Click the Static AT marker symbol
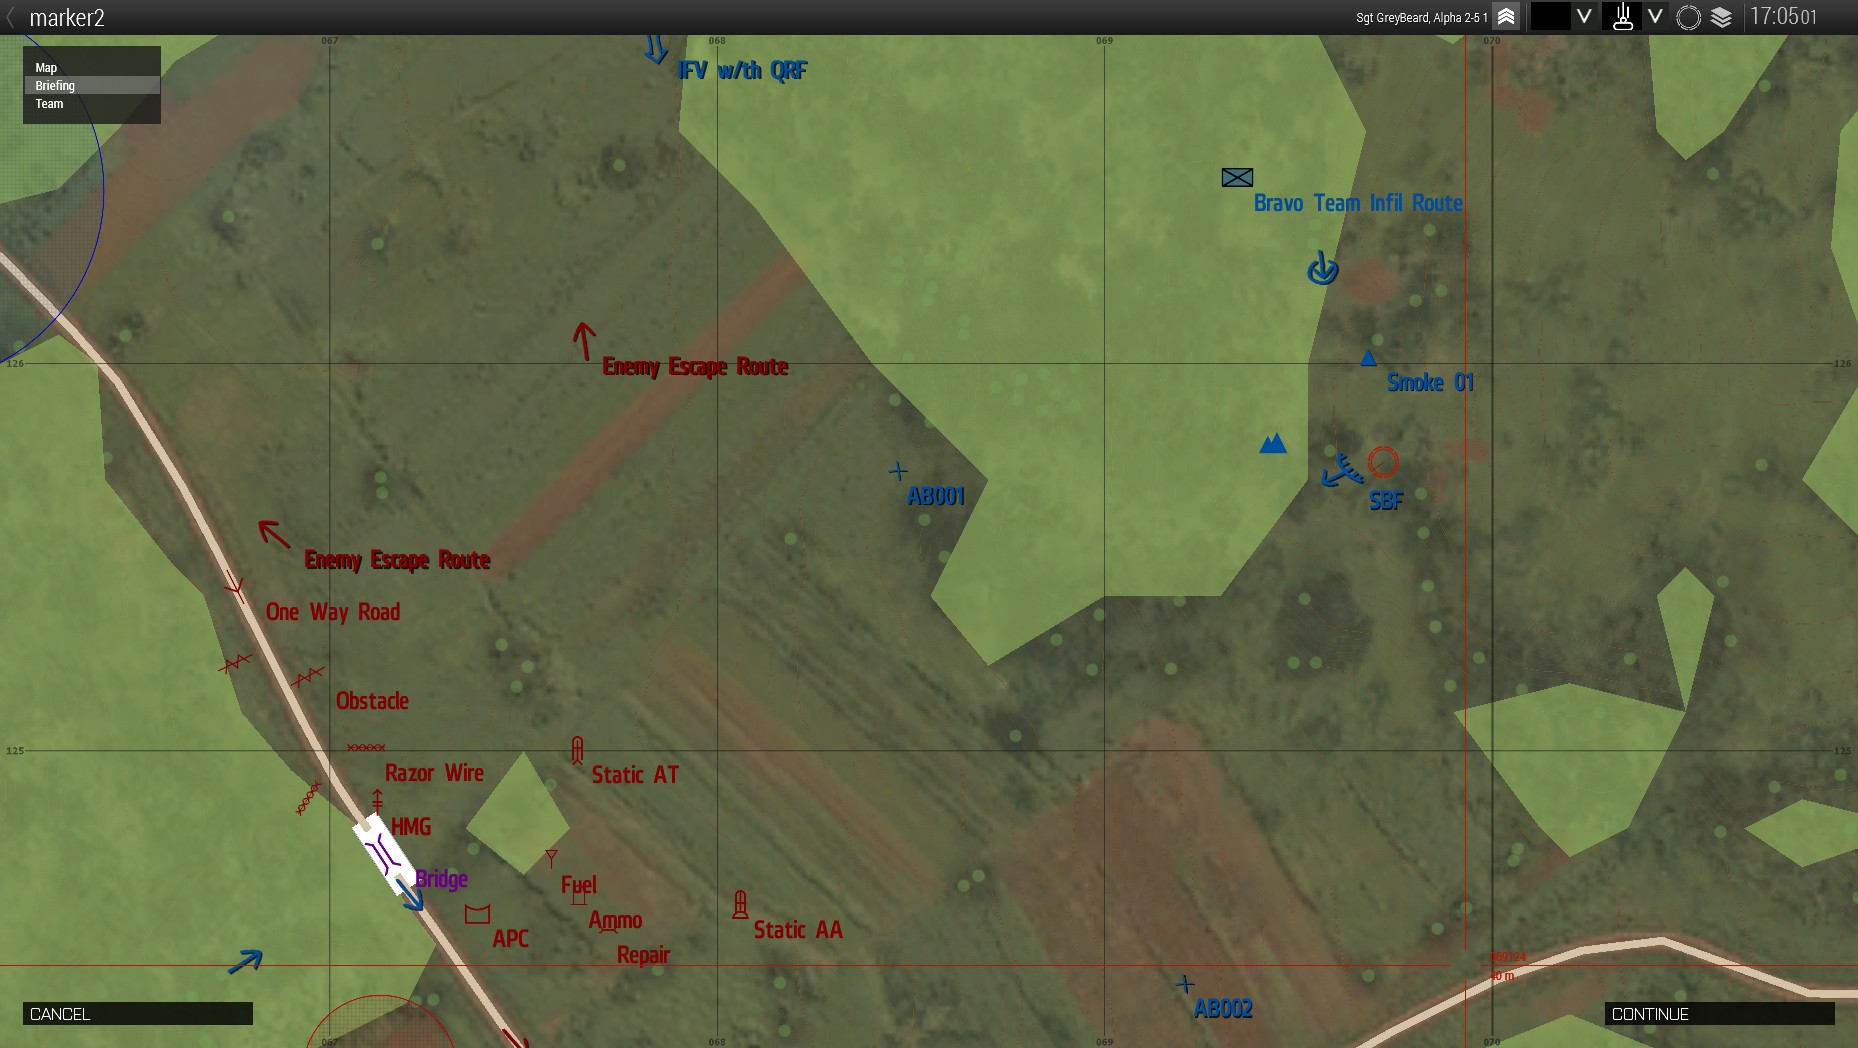 (x=577, y=750)
